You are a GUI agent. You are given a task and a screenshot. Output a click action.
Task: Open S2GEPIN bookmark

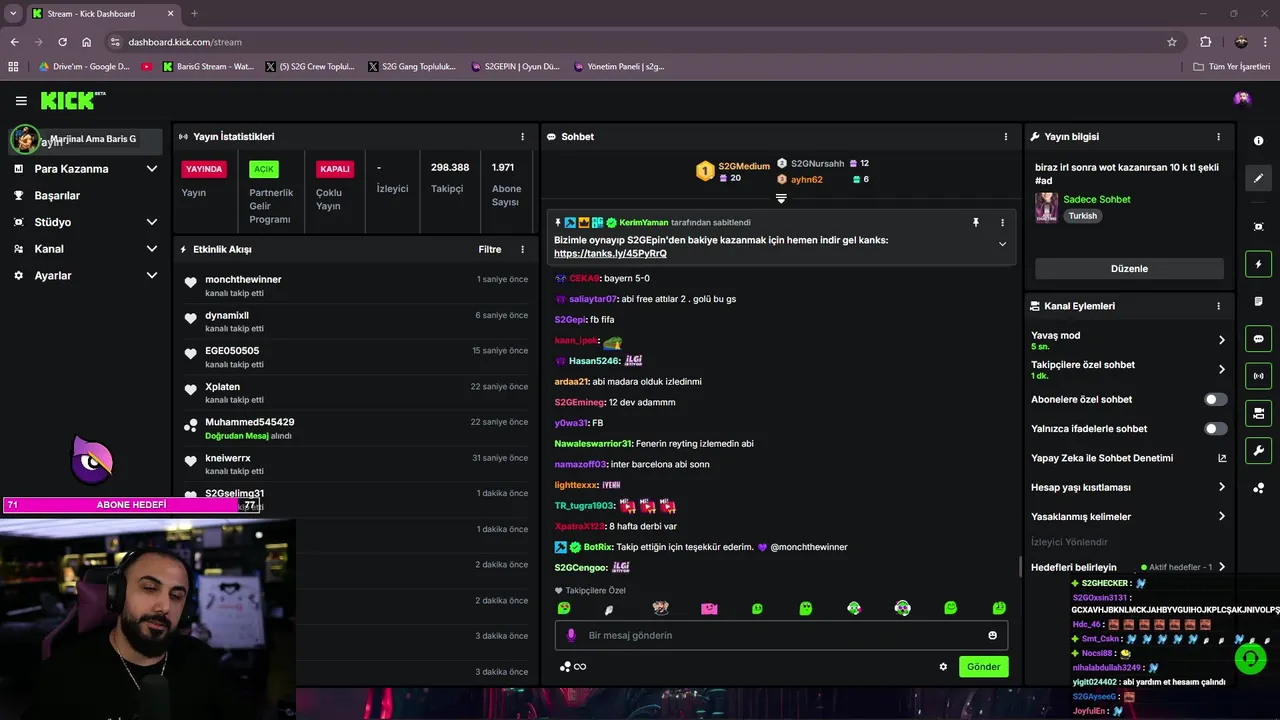[514, 67]
